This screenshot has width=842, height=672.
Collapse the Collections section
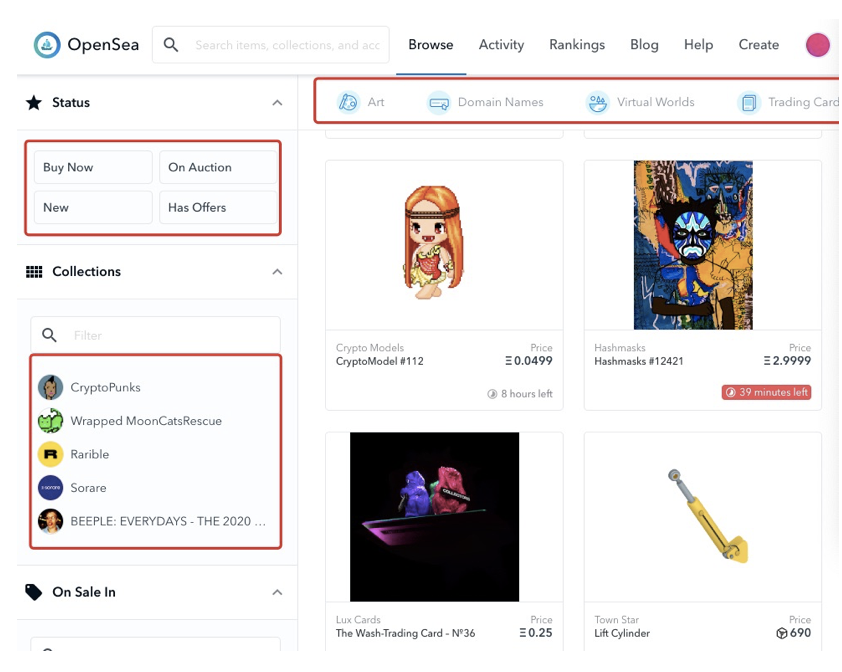[277, 272]
